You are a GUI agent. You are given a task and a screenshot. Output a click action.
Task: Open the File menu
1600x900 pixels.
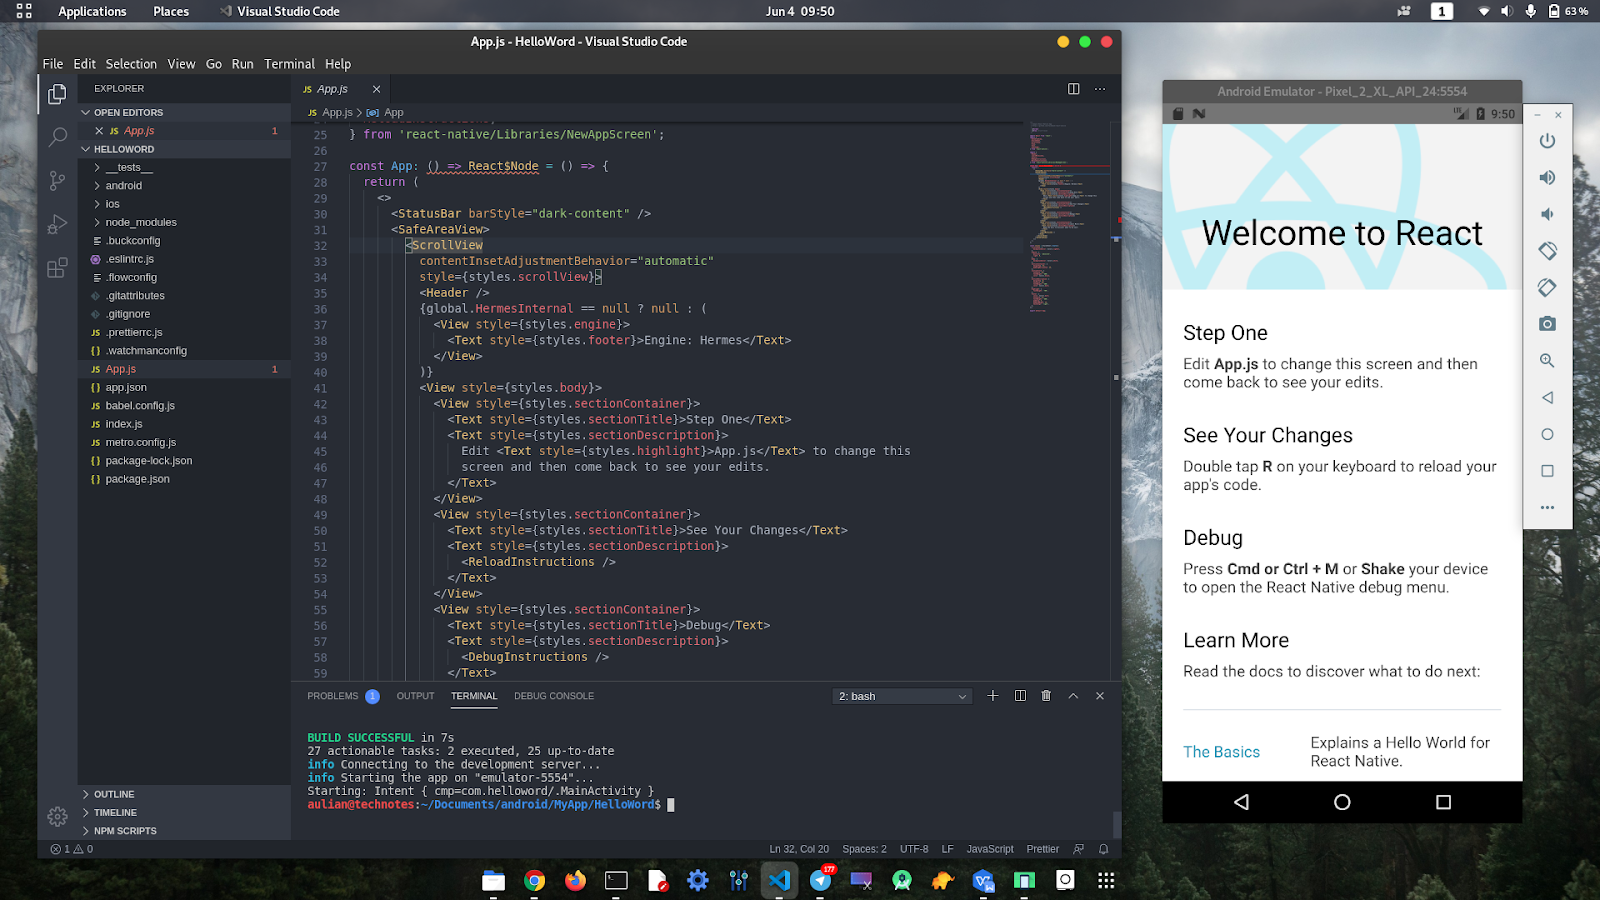point(53,64)
